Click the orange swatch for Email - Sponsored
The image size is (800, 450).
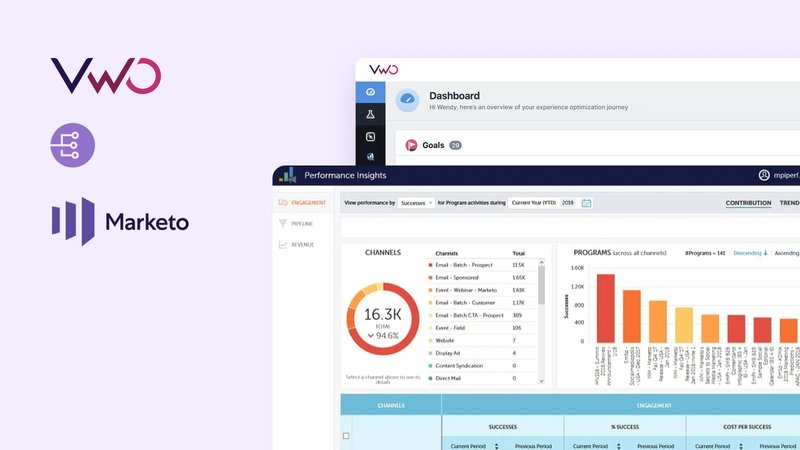[x=430, y=278]
